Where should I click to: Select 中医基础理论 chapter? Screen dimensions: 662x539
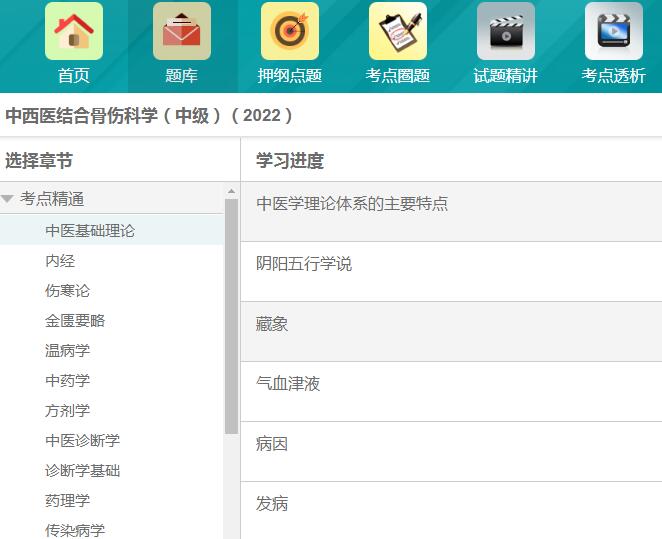pyautogui.click(x=112, y=230)
